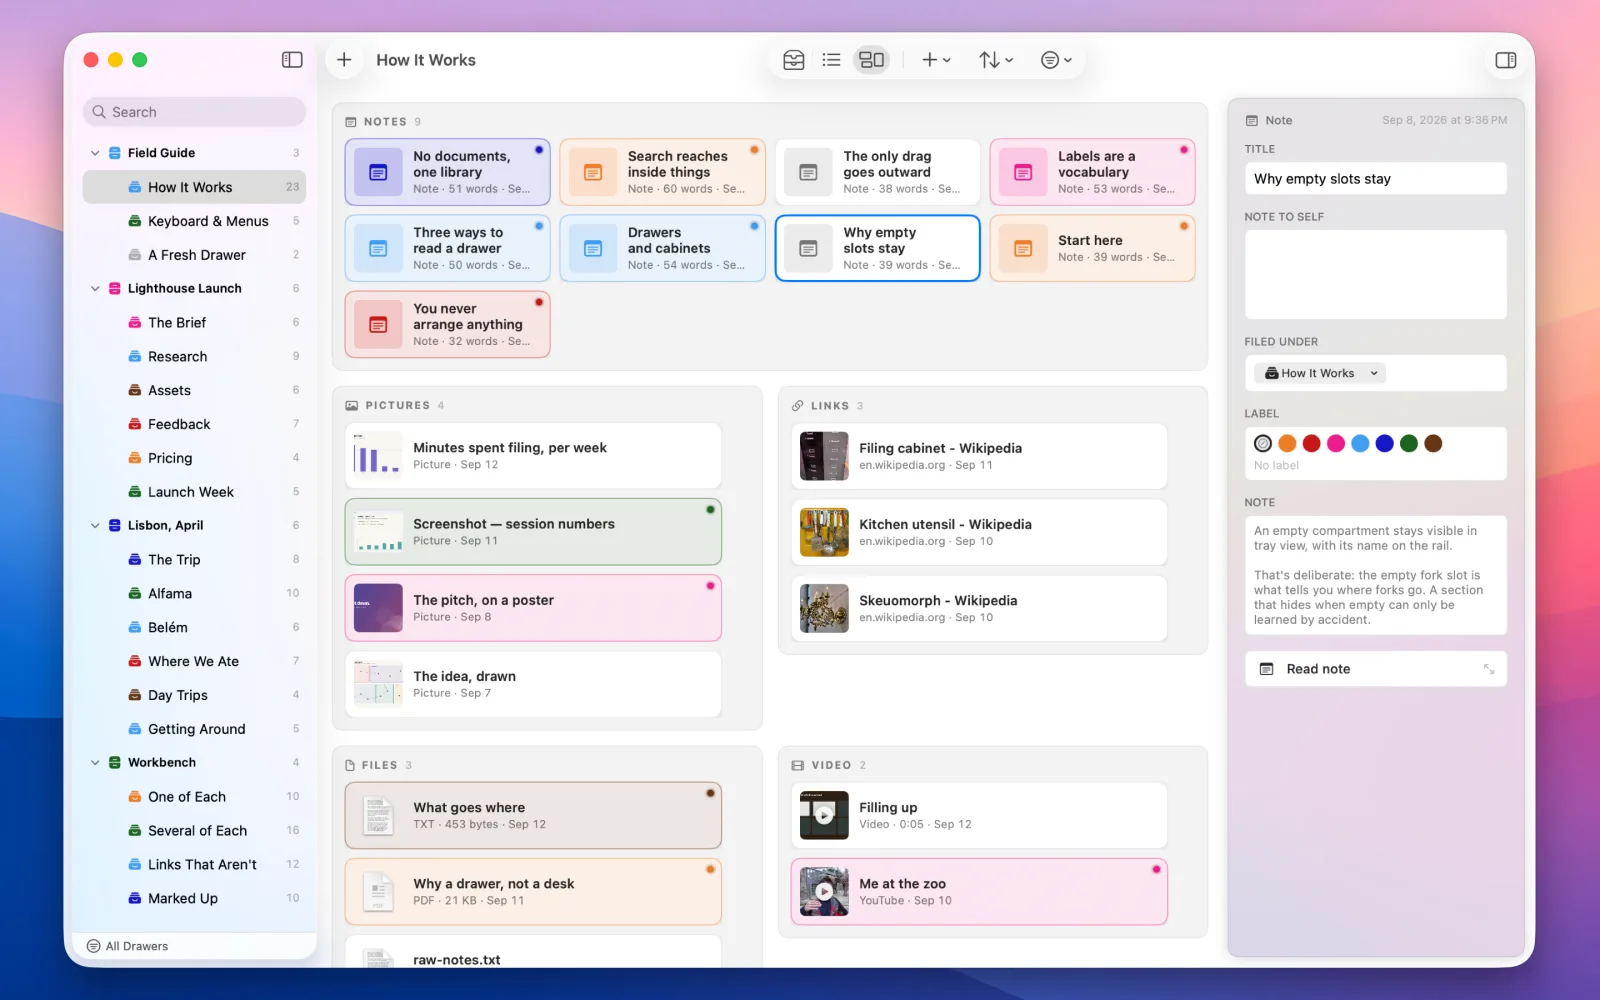Play the 'Filling up' video
Image resolution: width=1600 pixels, height=1000 pixels.
tap(824, 815)
